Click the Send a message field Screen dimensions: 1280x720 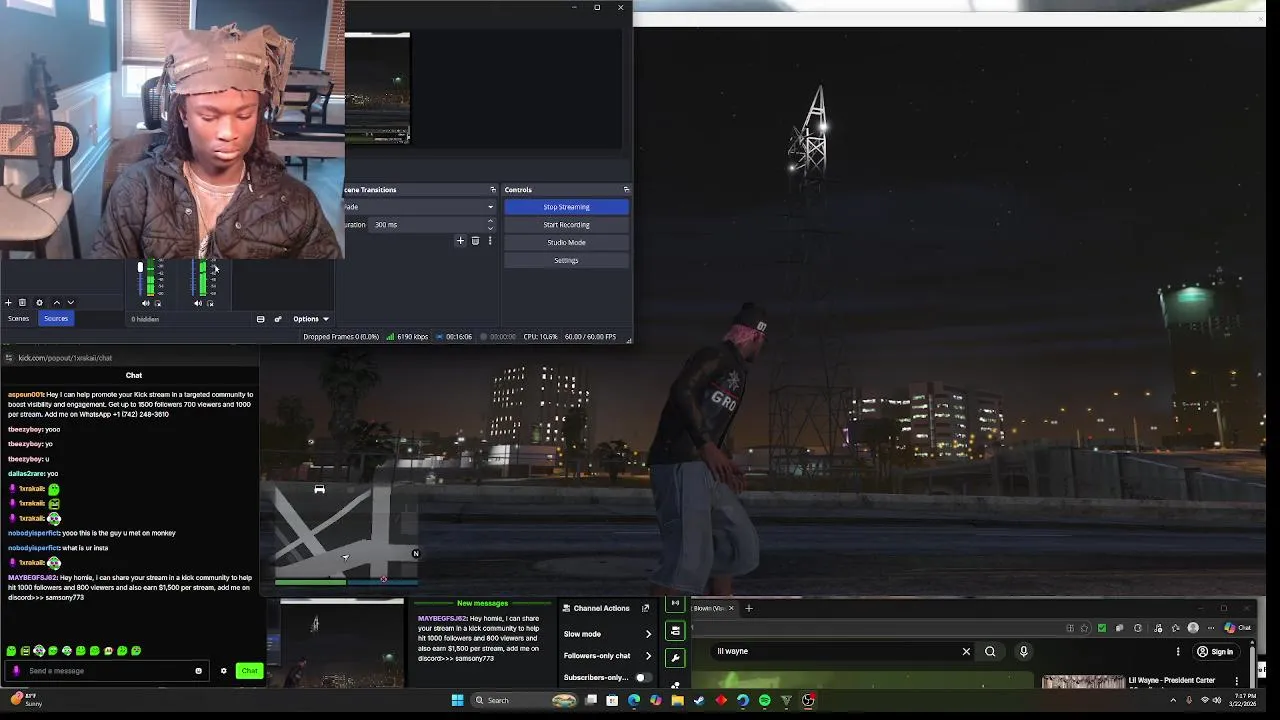[106, 671]
